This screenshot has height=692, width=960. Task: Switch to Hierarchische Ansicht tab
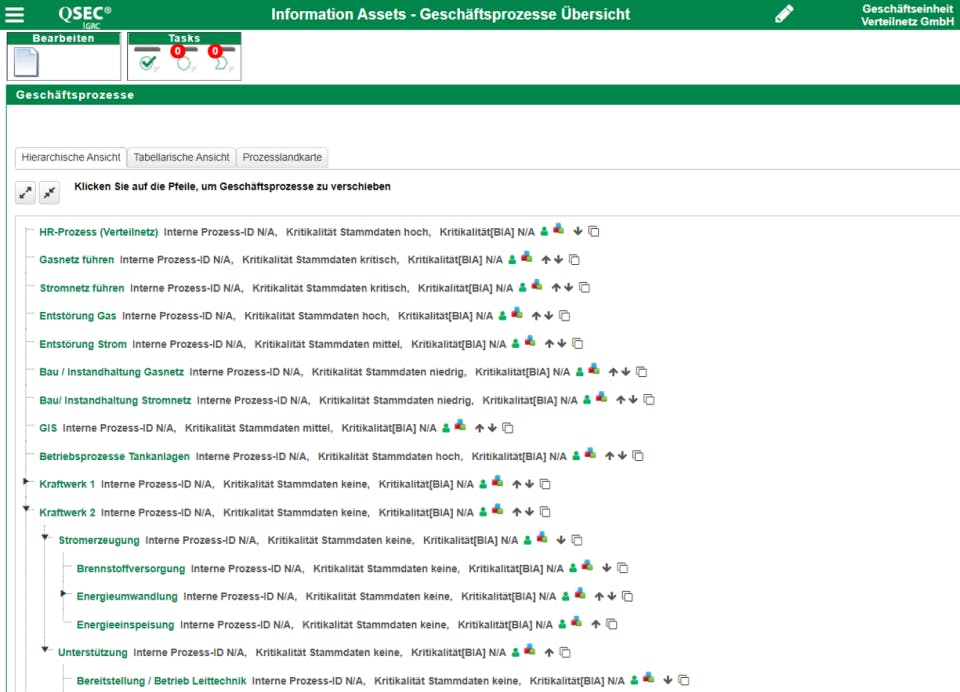[71, 157]
